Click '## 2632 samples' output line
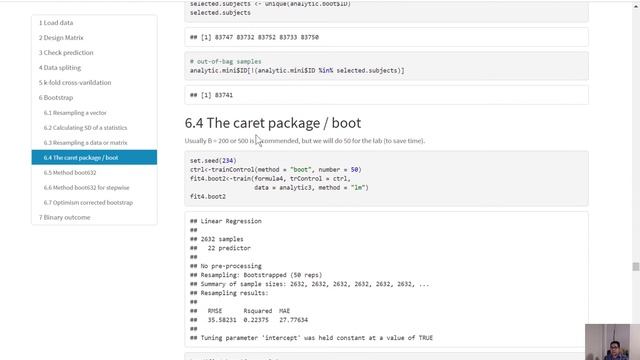Viewport: 640px width, 360px height. point(217,239)
